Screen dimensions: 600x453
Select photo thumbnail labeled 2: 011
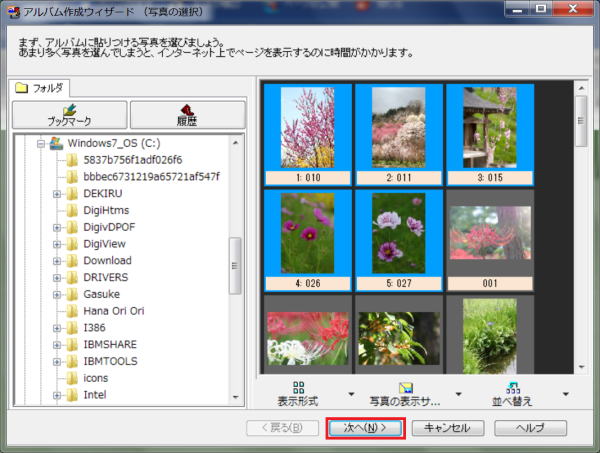399,135
